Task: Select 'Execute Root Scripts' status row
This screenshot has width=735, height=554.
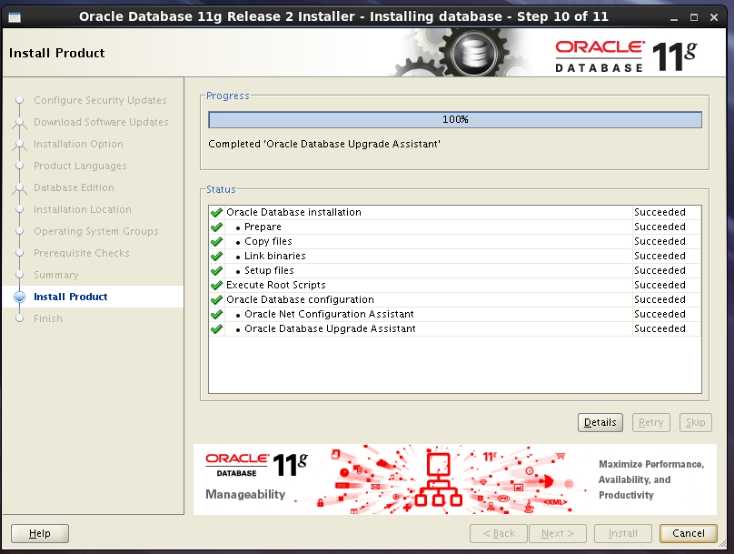Action: click(x=455, y=285)
